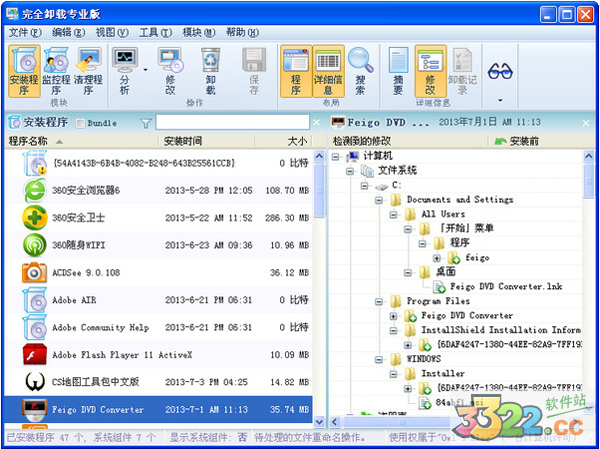
Task: Open the 工具(T) menu
Action: pos(155,33)
